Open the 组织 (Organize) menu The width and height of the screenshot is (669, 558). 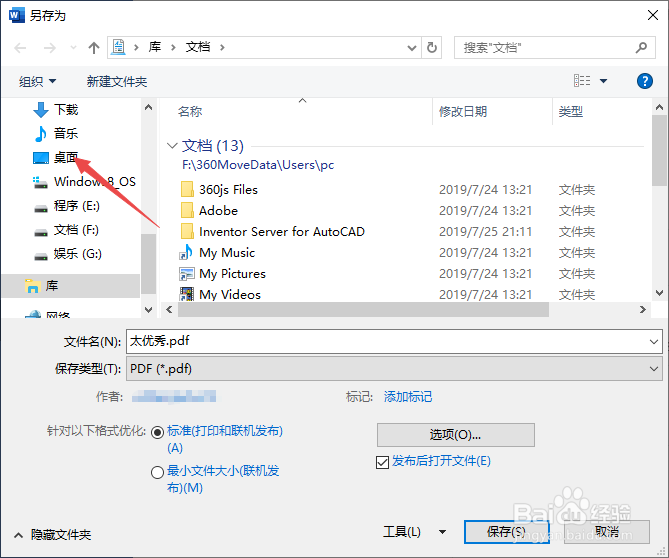37,81
